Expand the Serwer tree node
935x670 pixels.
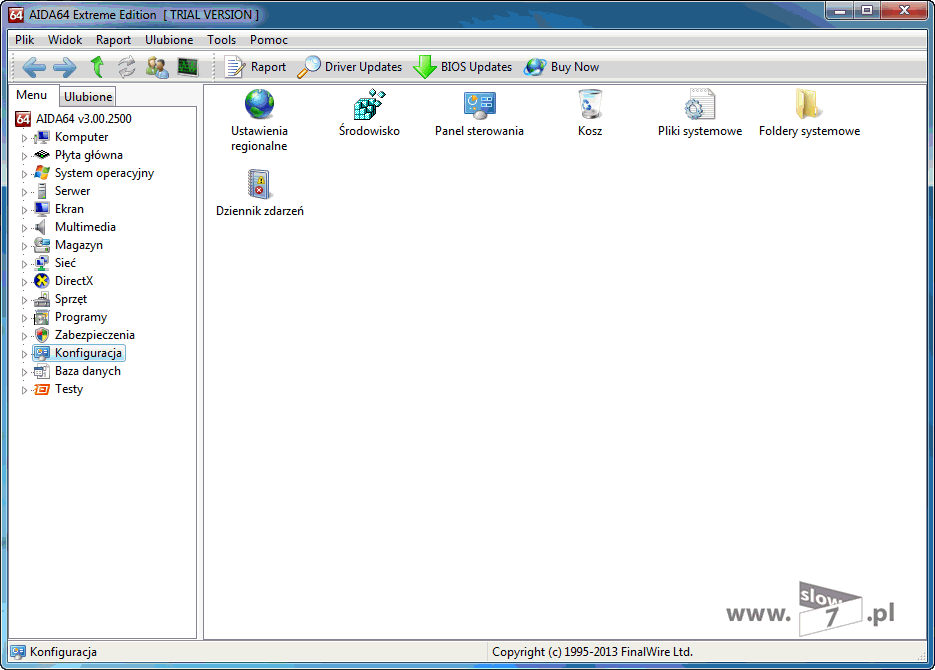click(24, 192)
